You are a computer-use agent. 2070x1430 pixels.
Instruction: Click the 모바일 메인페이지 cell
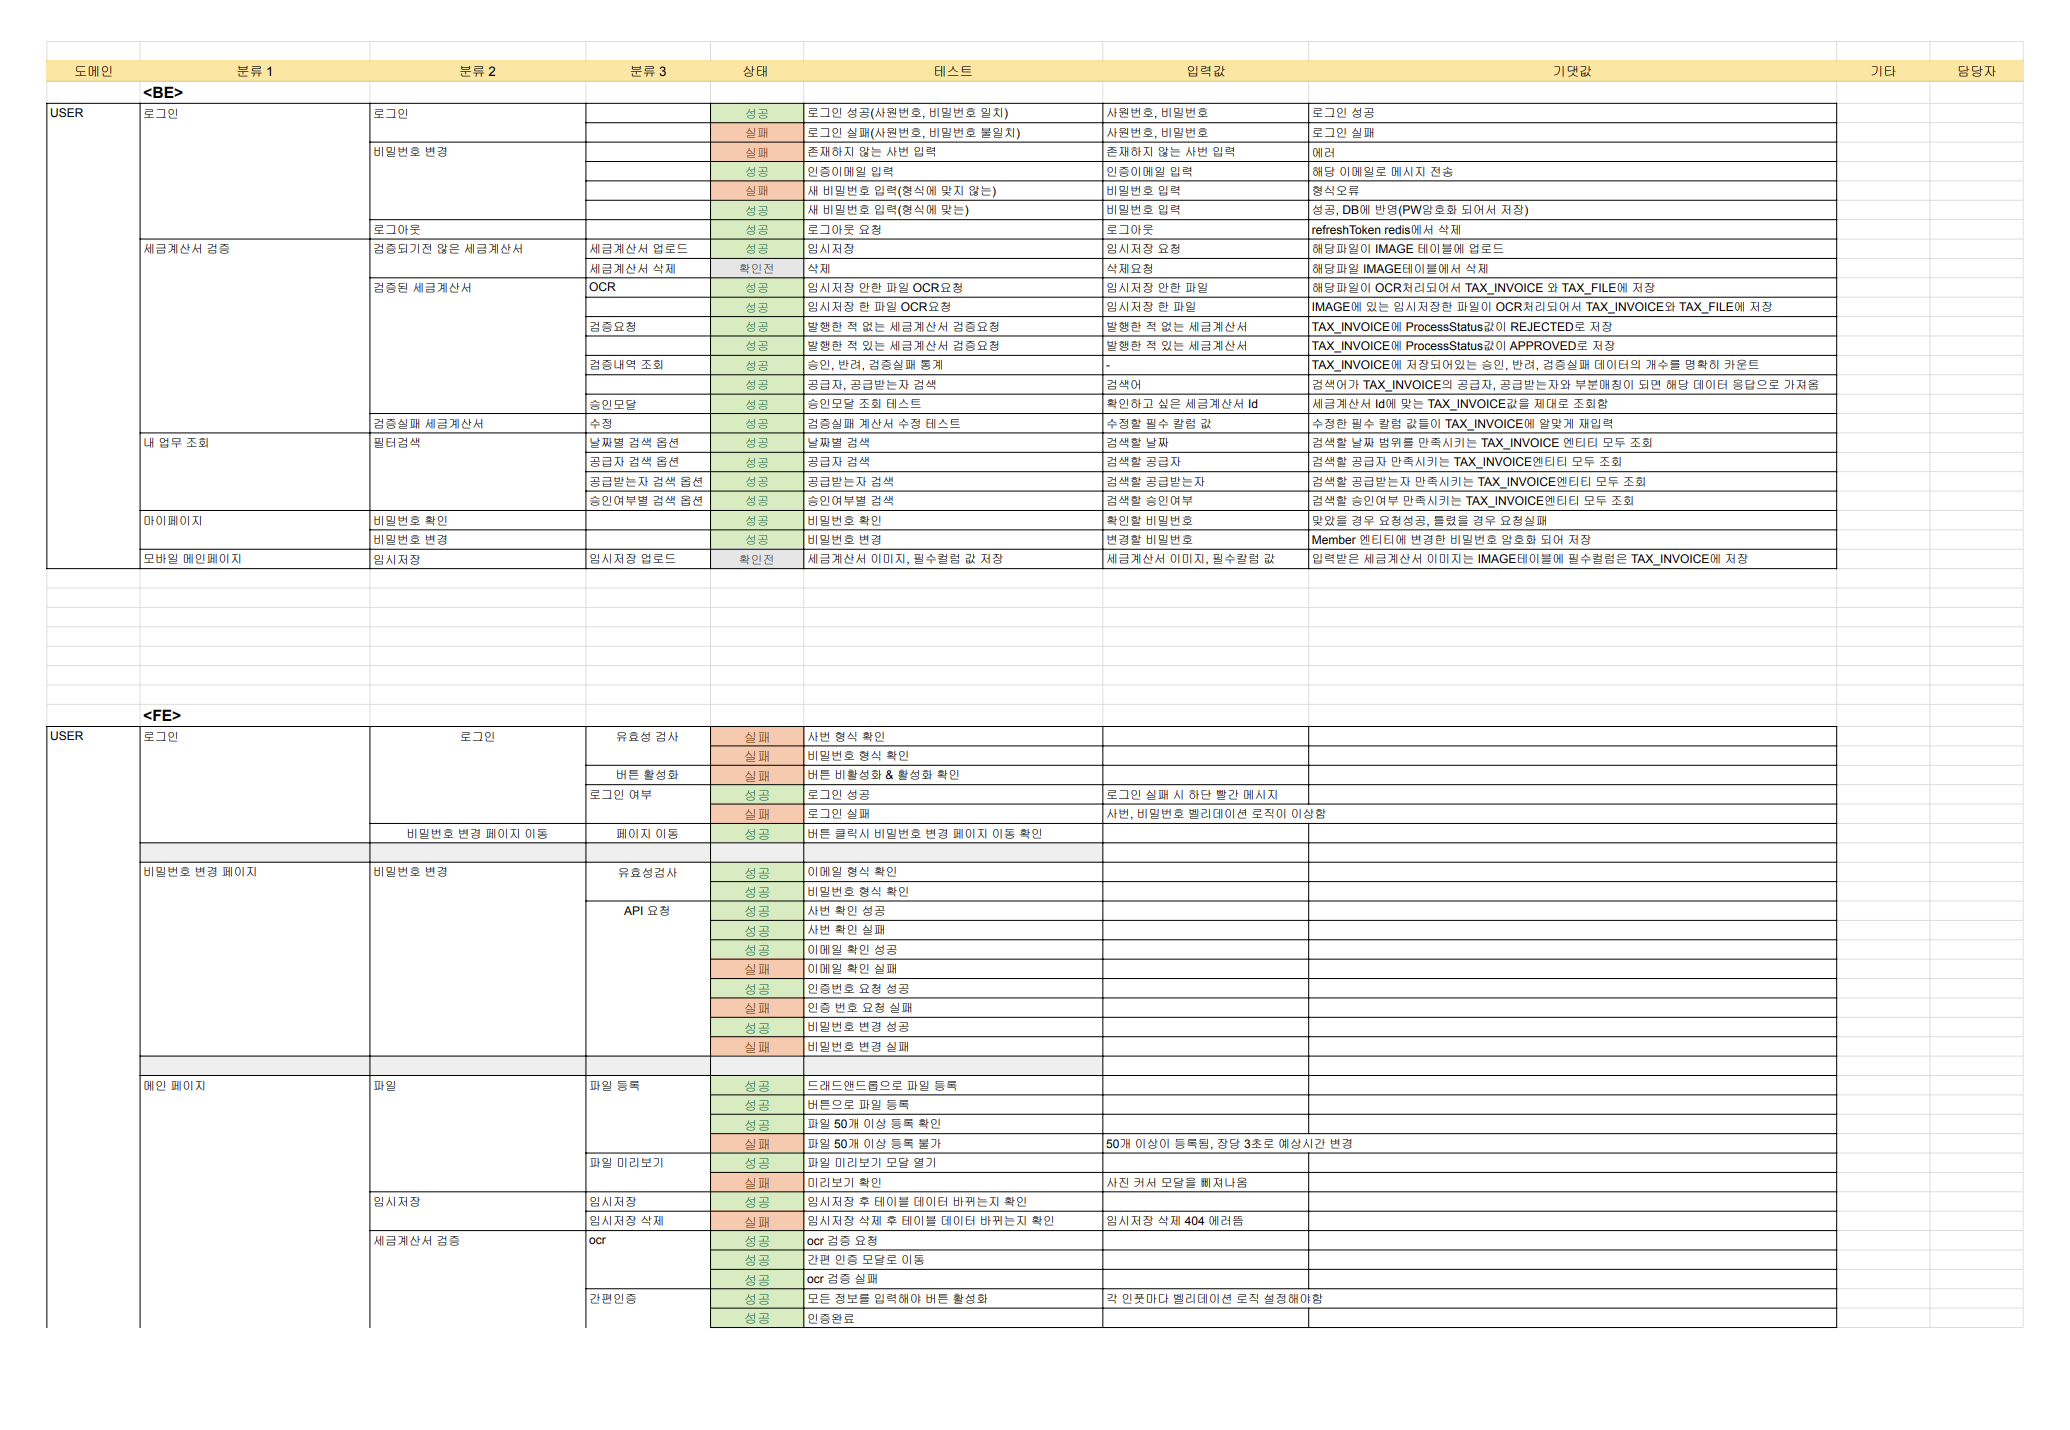pyautogui.click(x=192, y=559)
